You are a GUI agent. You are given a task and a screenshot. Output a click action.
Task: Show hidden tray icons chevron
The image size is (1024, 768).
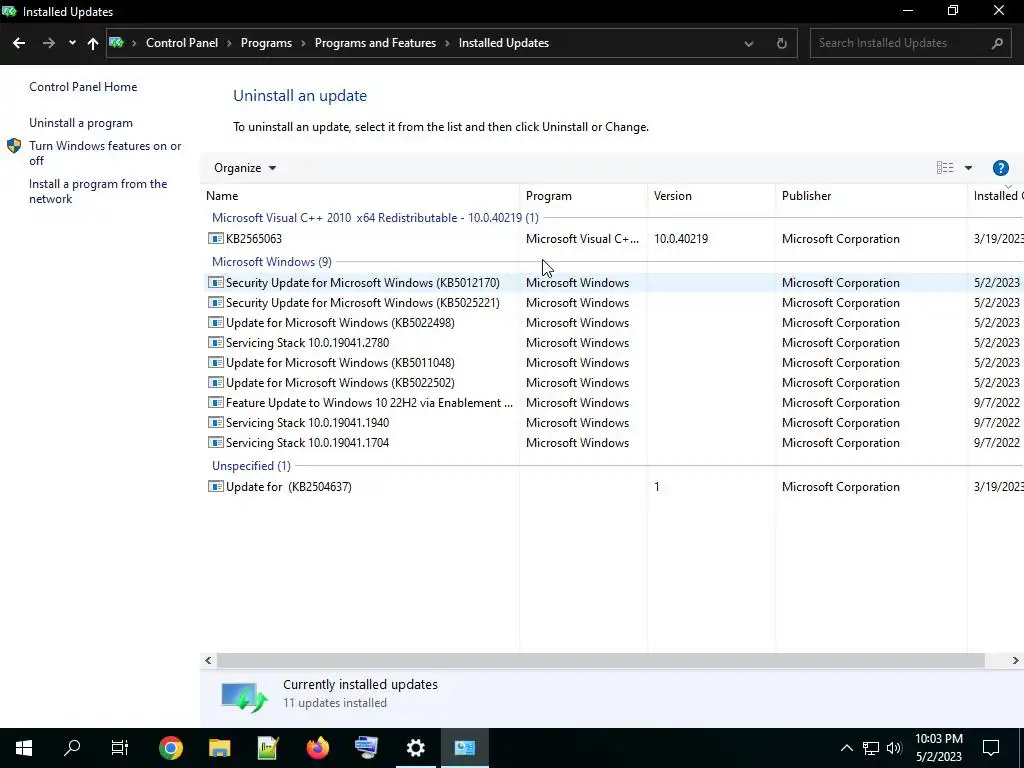846,748
